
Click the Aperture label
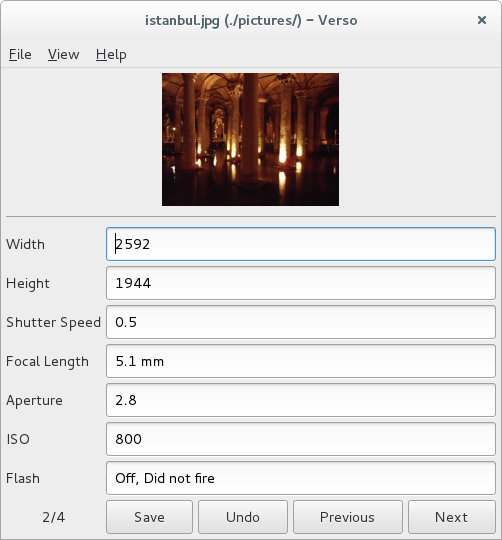[34, 401]
